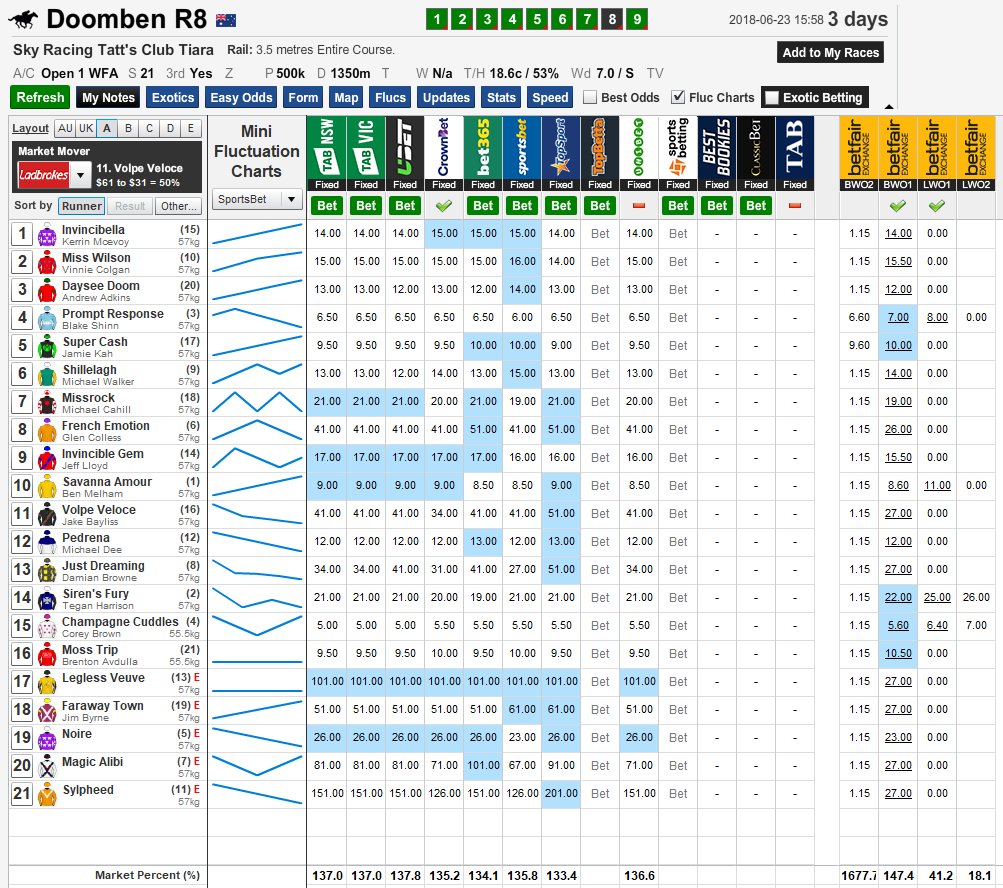Click the green Refresh button
This screenshot has width=1003, height=888.
tap(40, 97)
